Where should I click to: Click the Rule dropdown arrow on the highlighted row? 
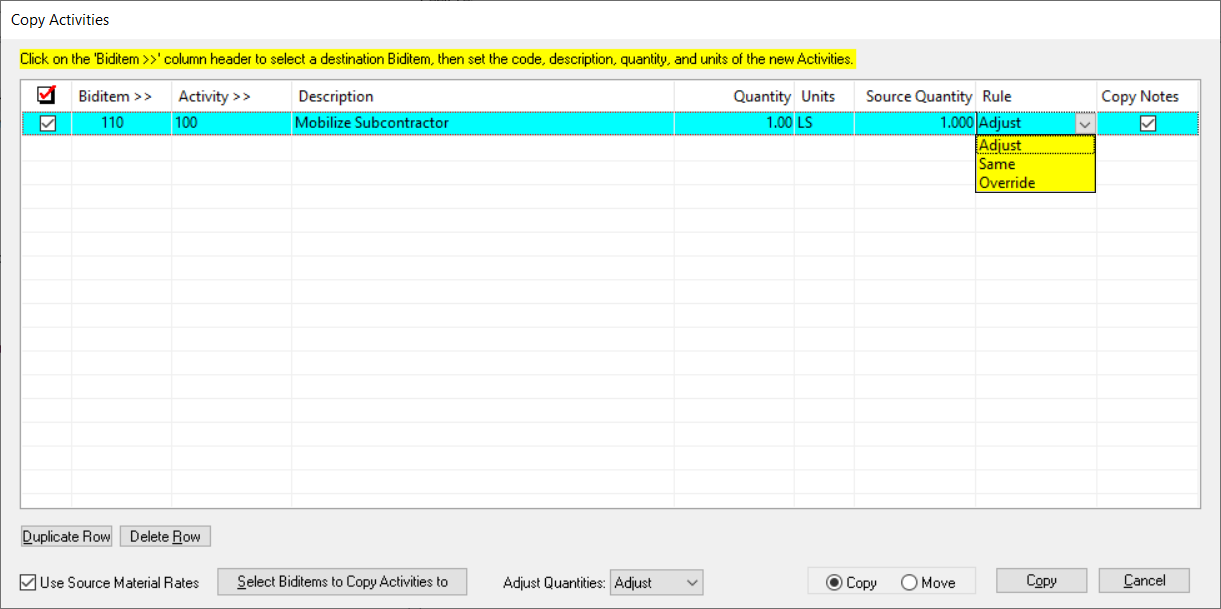(1086, 122)
